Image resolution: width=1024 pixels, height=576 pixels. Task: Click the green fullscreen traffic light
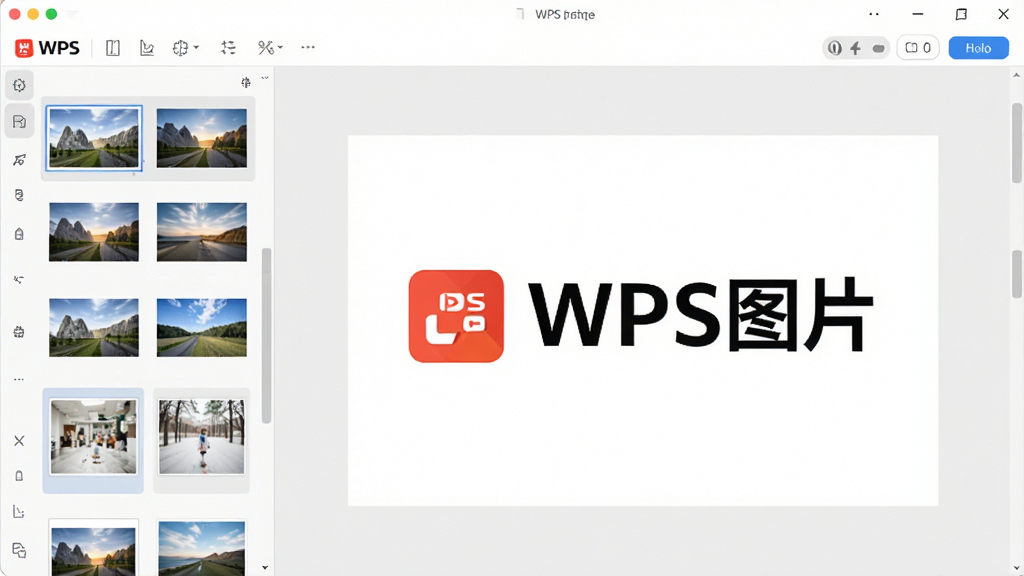[x=51, y=14]
